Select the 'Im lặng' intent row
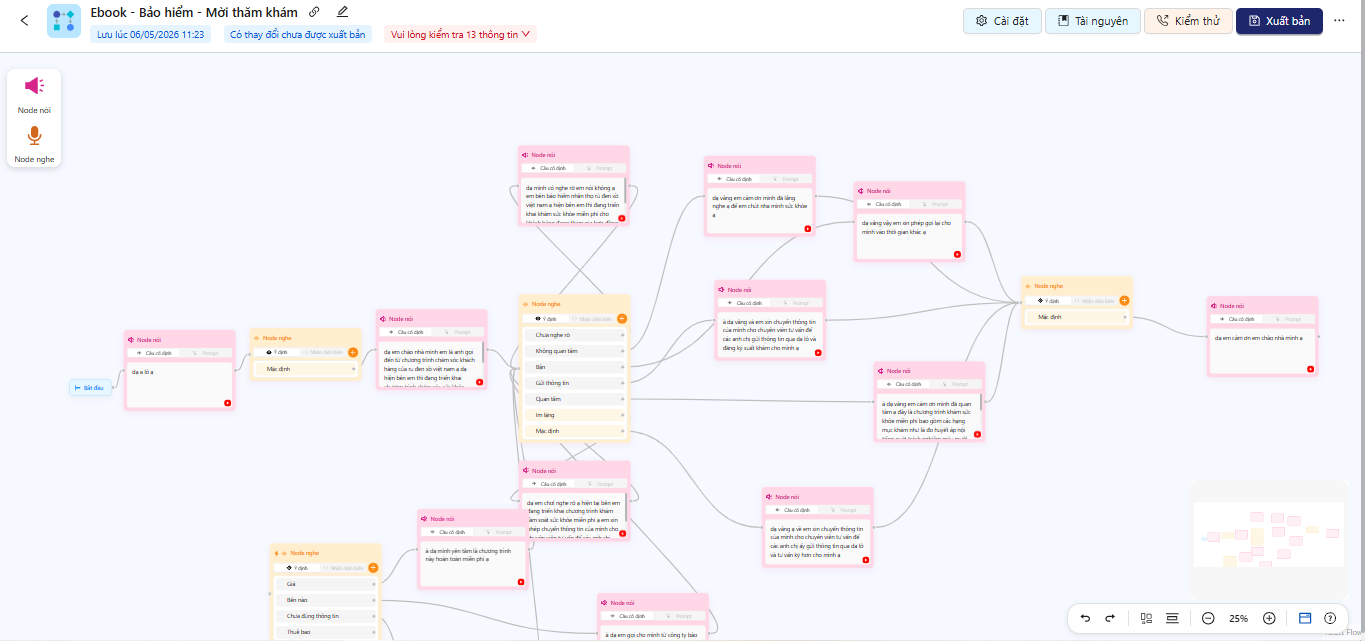The height and width of the screenshot is (641, 1365). click(x=575, y=415)
